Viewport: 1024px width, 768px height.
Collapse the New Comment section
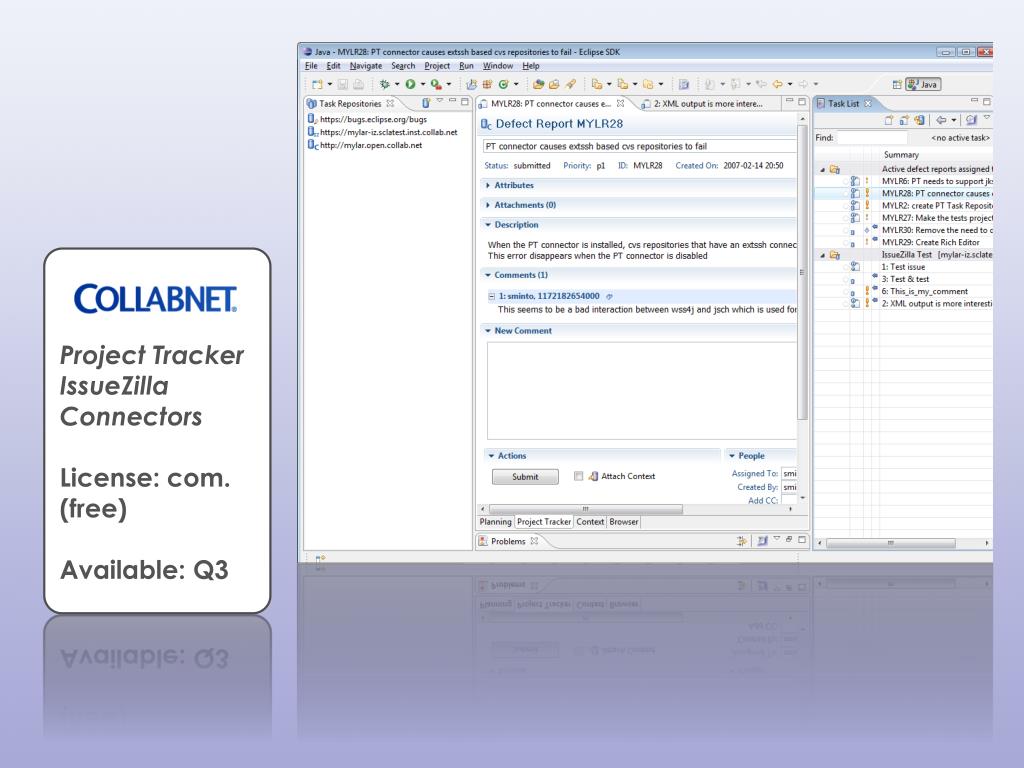tap(488, 331)
